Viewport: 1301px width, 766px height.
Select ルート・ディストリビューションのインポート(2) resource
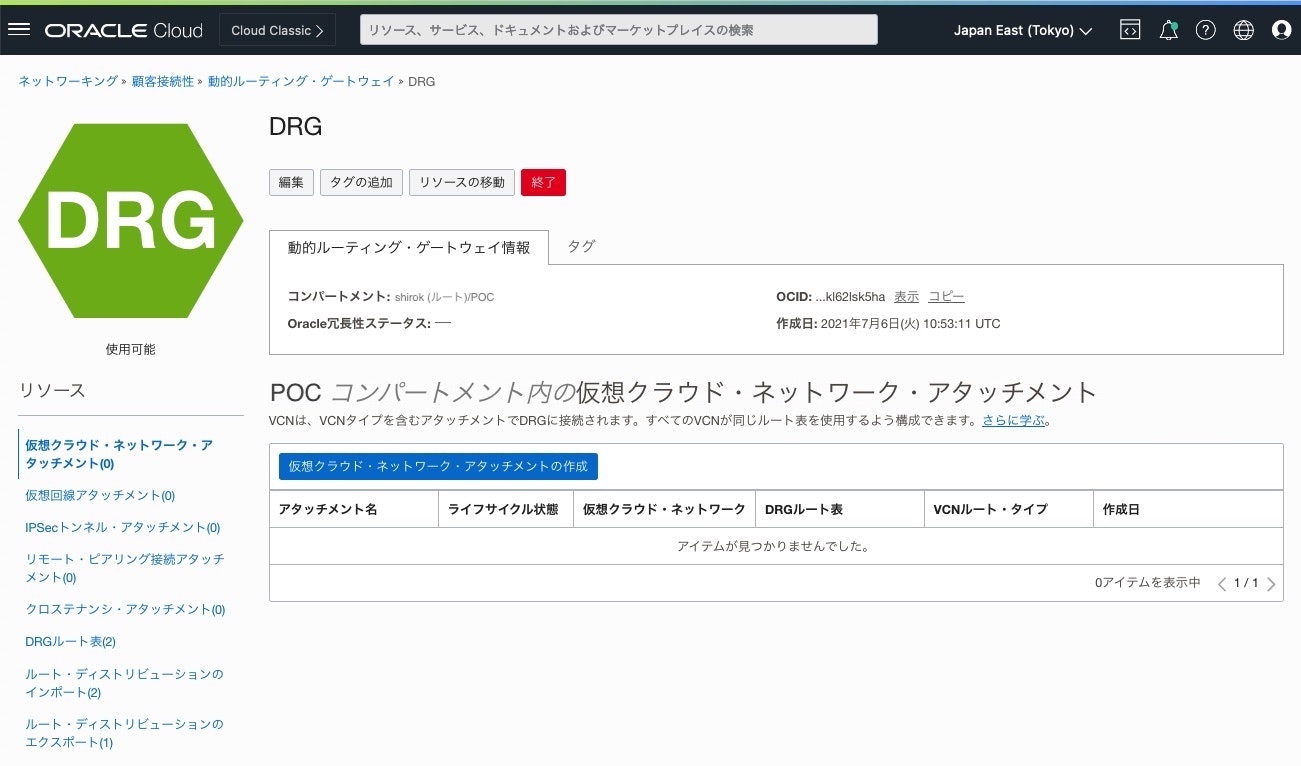click(x=124, y=683)
